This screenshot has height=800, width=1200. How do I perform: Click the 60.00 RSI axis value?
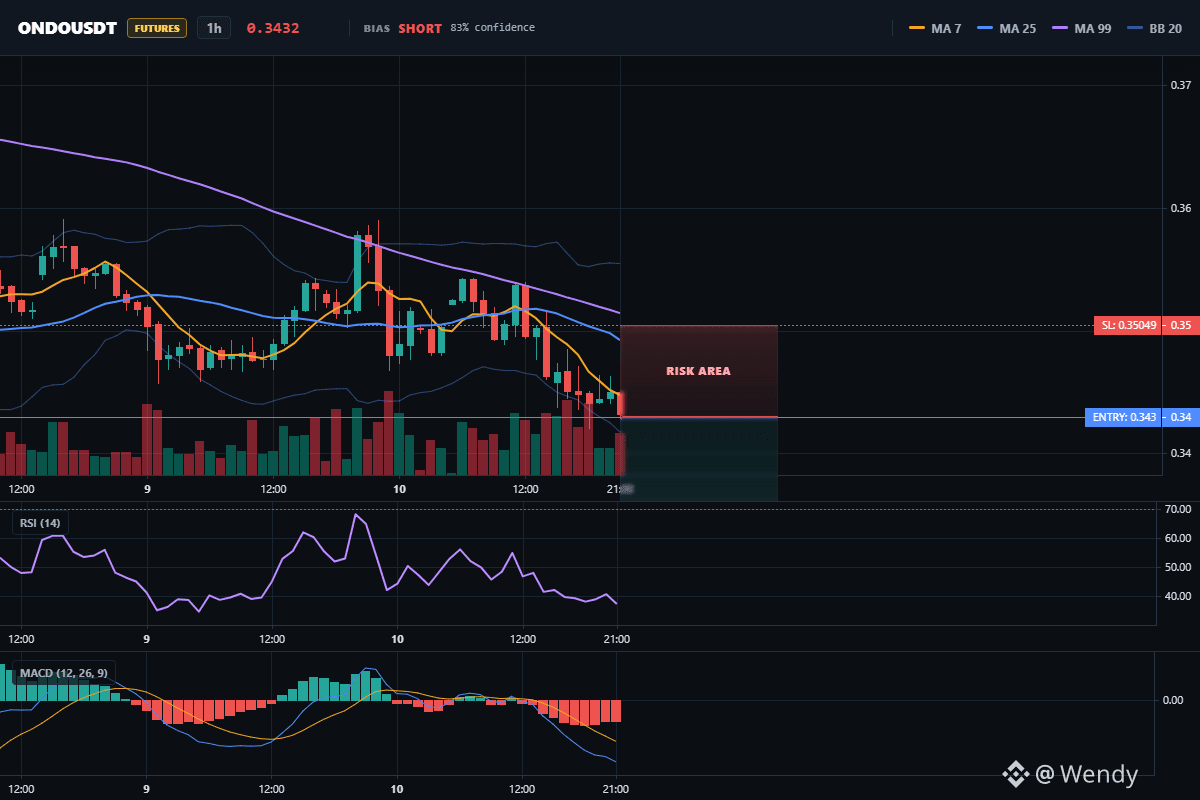1179,538
